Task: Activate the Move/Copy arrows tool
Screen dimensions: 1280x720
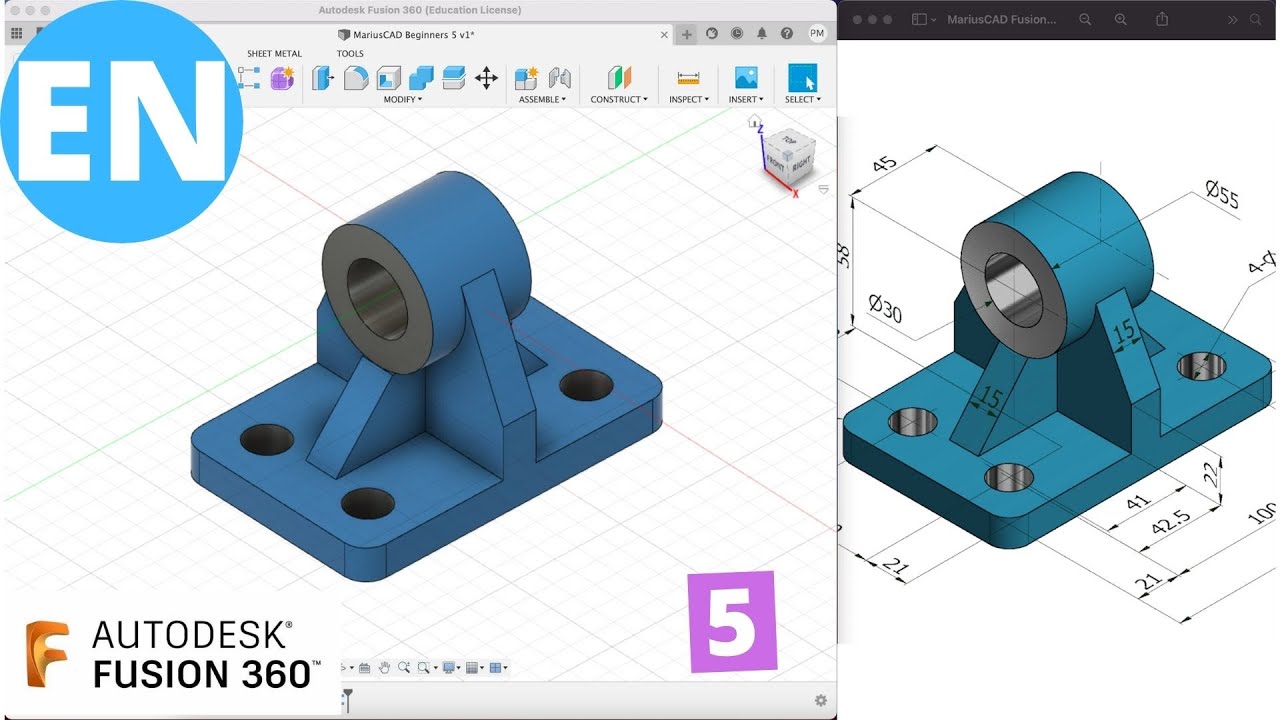Action: (x=486, y=78)
